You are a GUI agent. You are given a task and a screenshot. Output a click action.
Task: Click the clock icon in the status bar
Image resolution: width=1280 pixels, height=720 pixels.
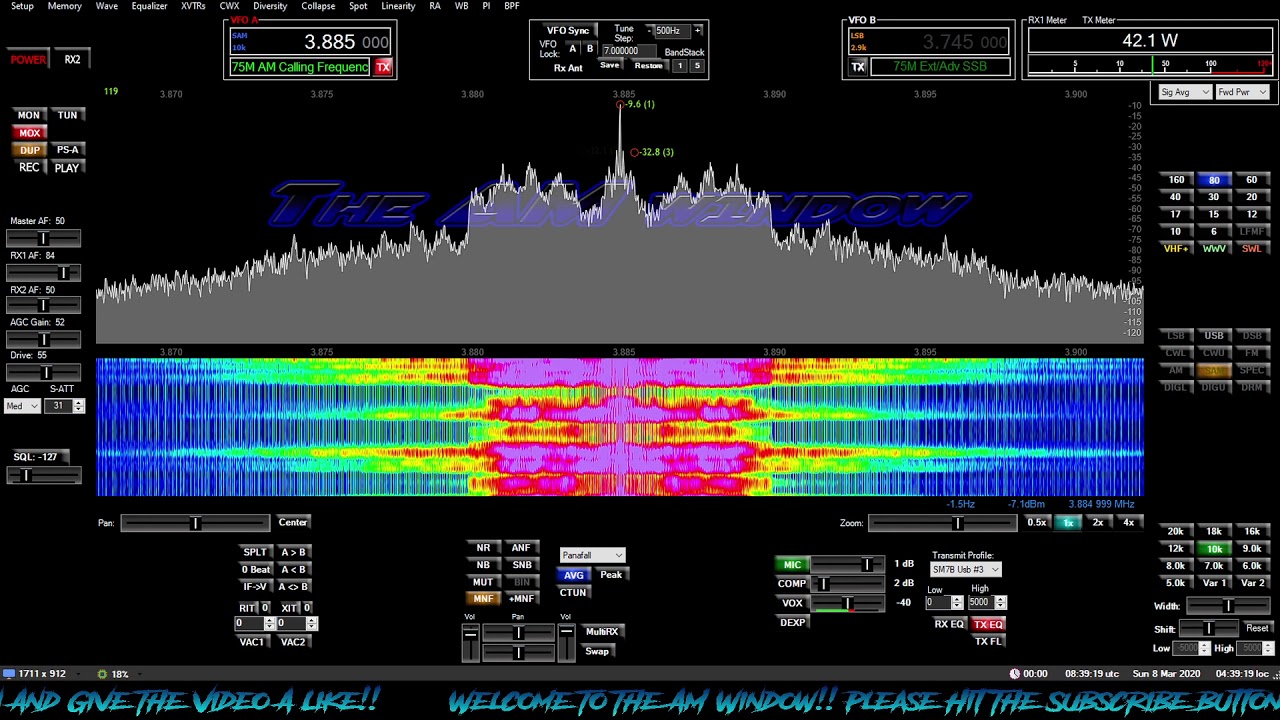point(1015,674)
